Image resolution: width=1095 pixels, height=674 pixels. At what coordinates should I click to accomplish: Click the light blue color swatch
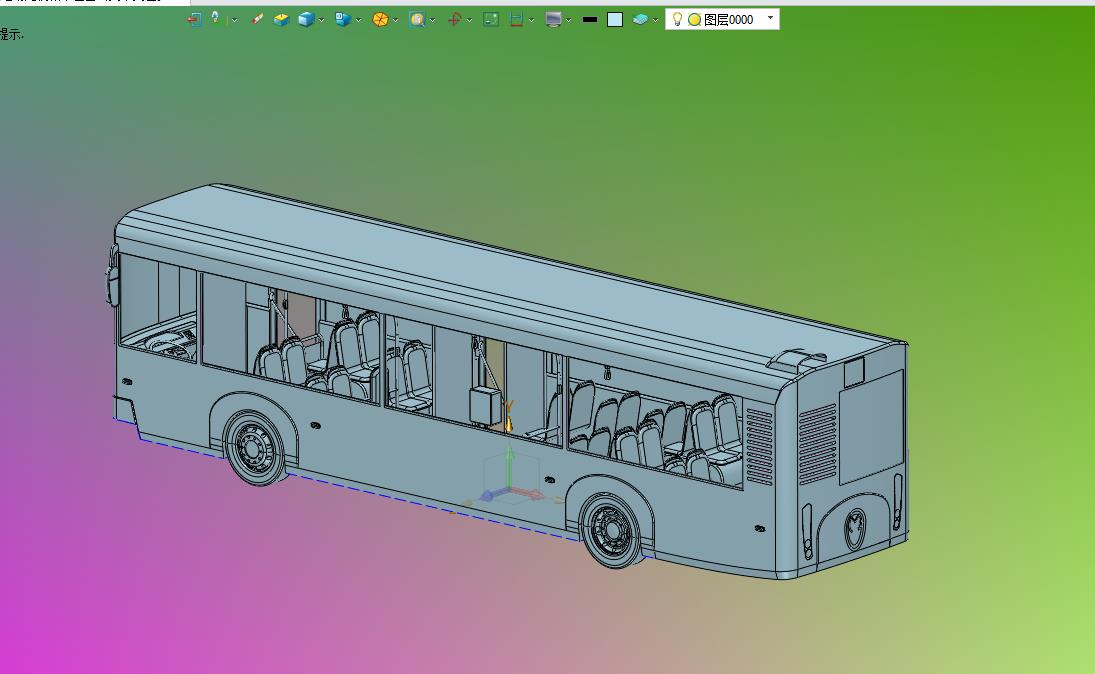click(x=615, y=19)
